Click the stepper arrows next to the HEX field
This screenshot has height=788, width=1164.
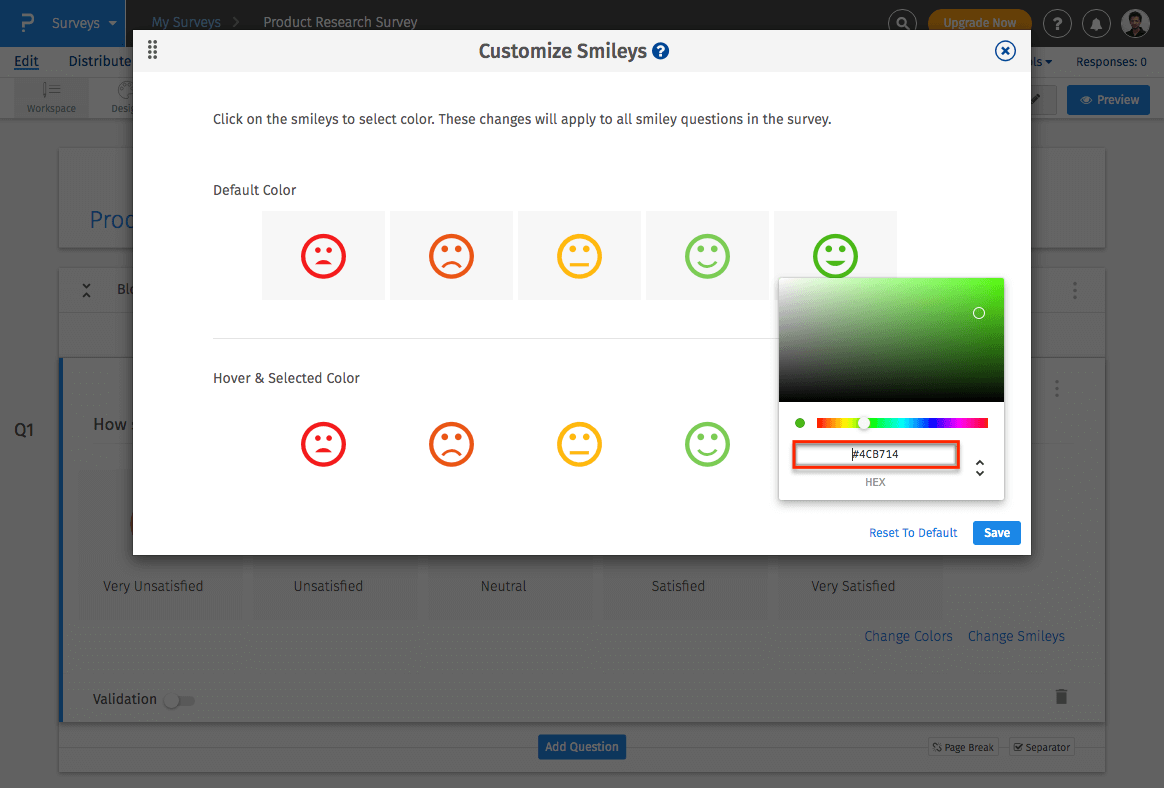(980, 467)
